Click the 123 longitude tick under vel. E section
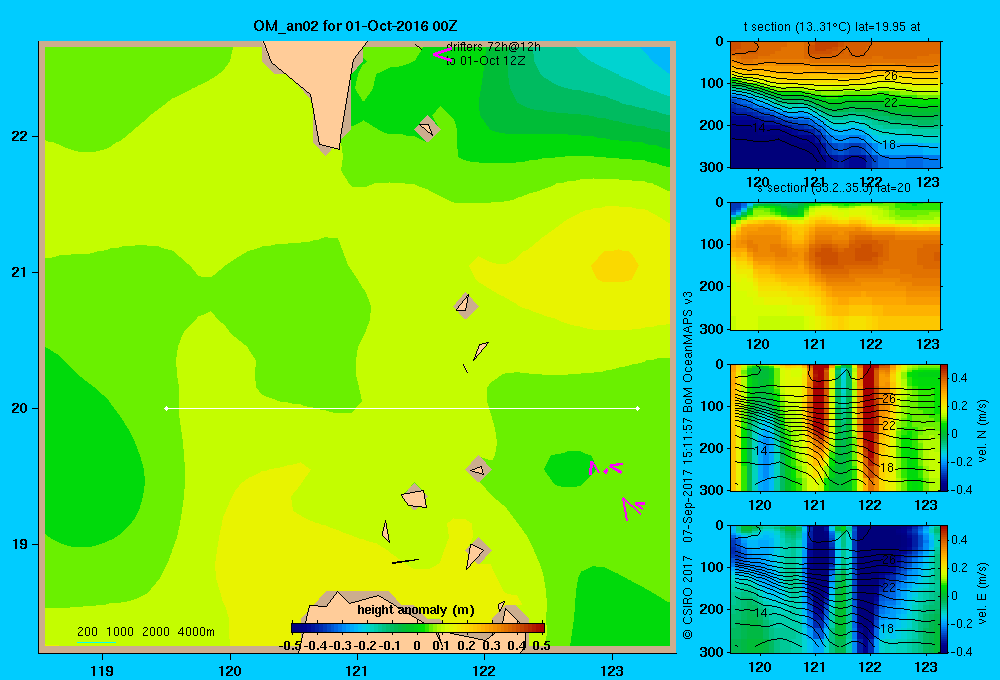The image size is (1000, 680). [x=926, y=667]
